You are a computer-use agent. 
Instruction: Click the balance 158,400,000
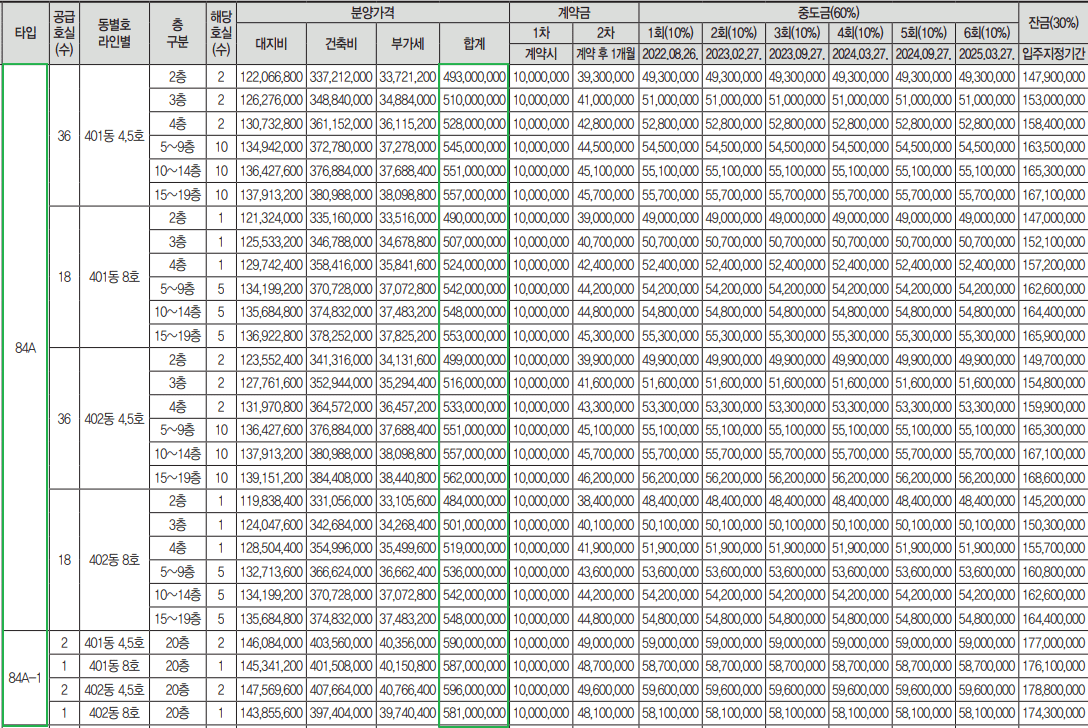point(1053,124)
